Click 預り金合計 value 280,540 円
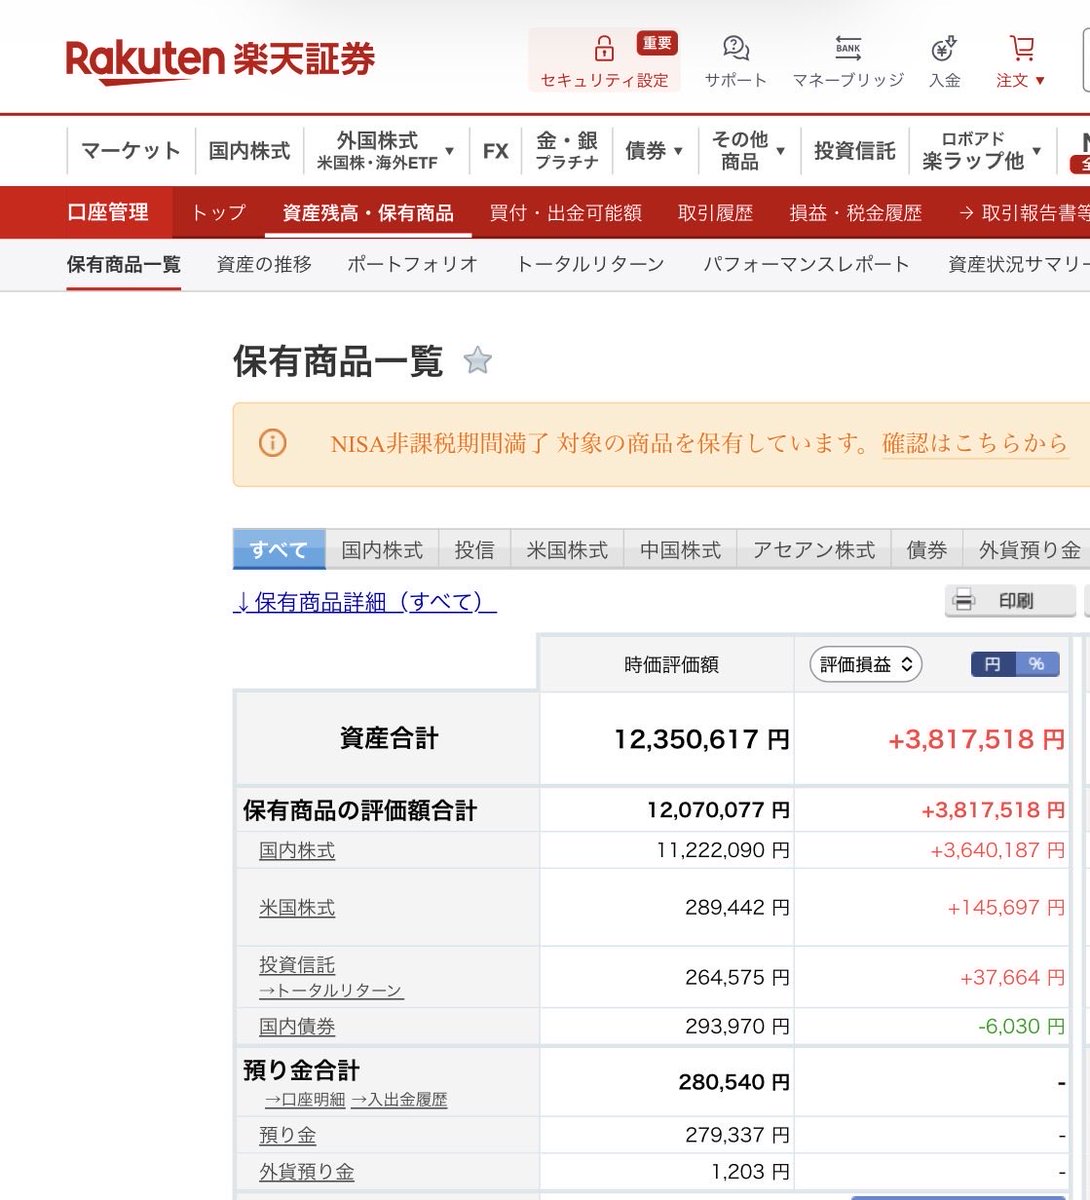Viewport: 1090px width, 1200px height. coord(734,1082)
